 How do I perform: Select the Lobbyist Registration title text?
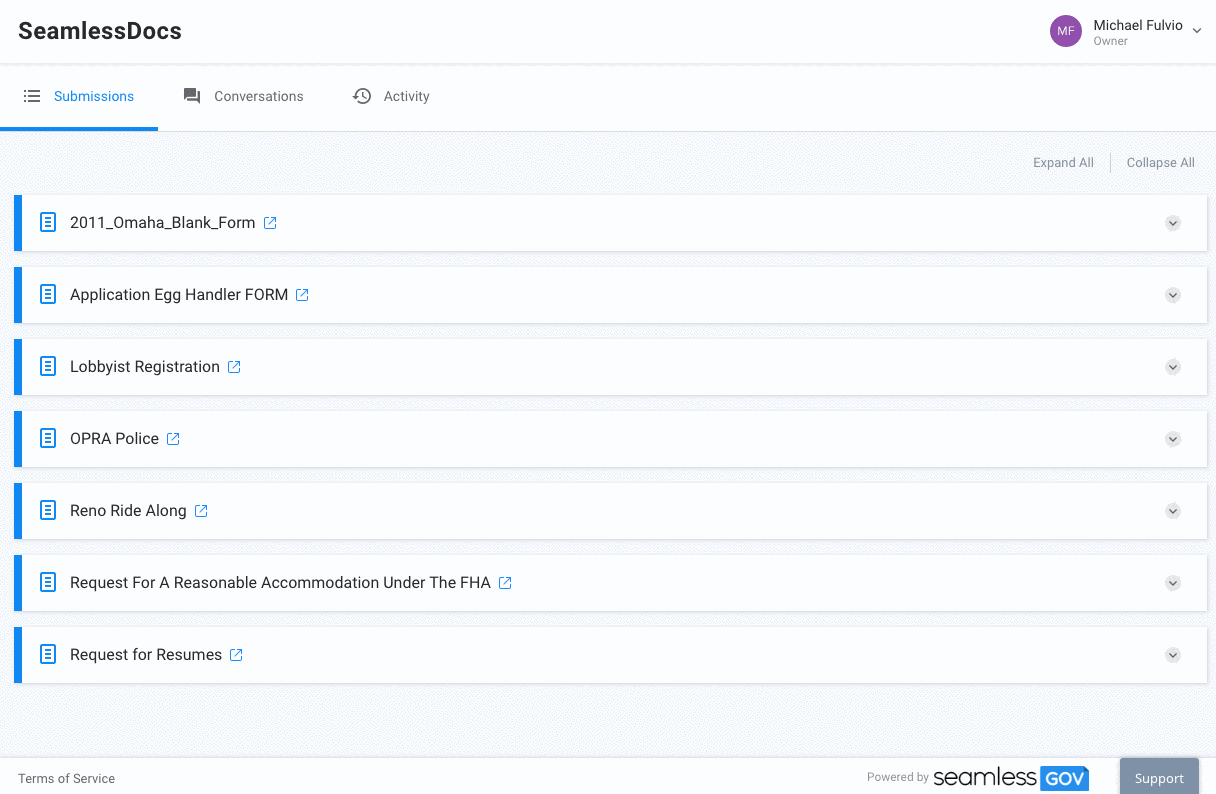[145, 367]
